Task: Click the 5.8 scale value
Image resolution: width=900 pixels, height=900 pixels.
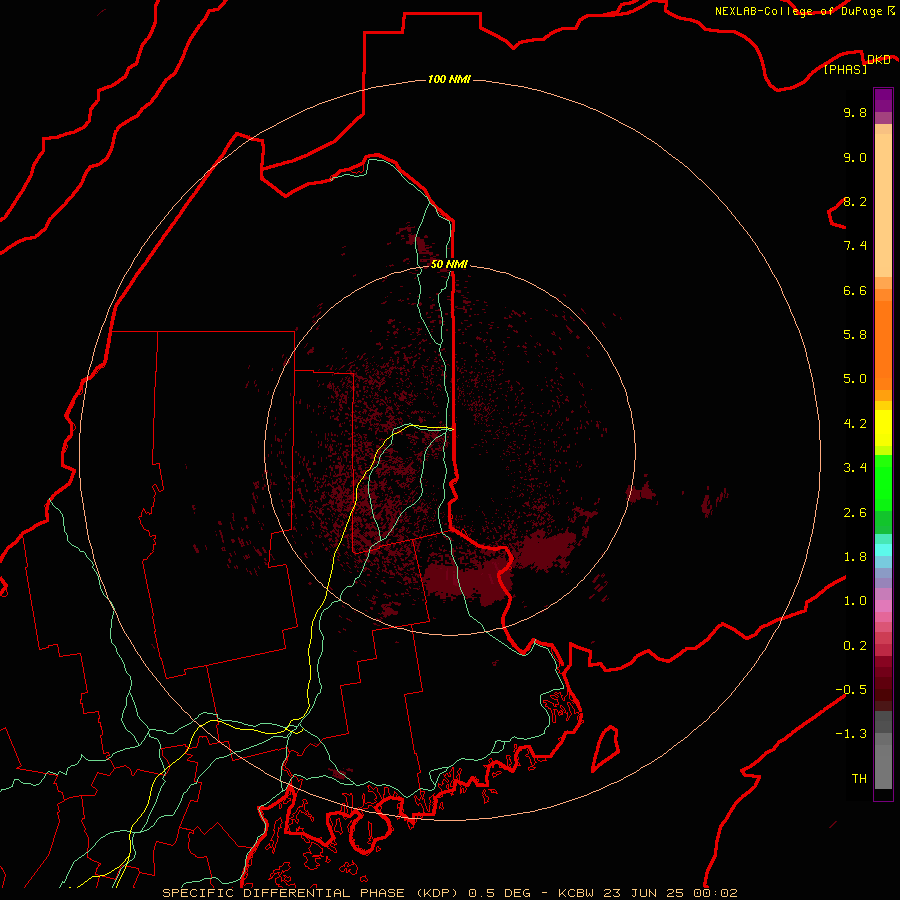Action: 855,334
